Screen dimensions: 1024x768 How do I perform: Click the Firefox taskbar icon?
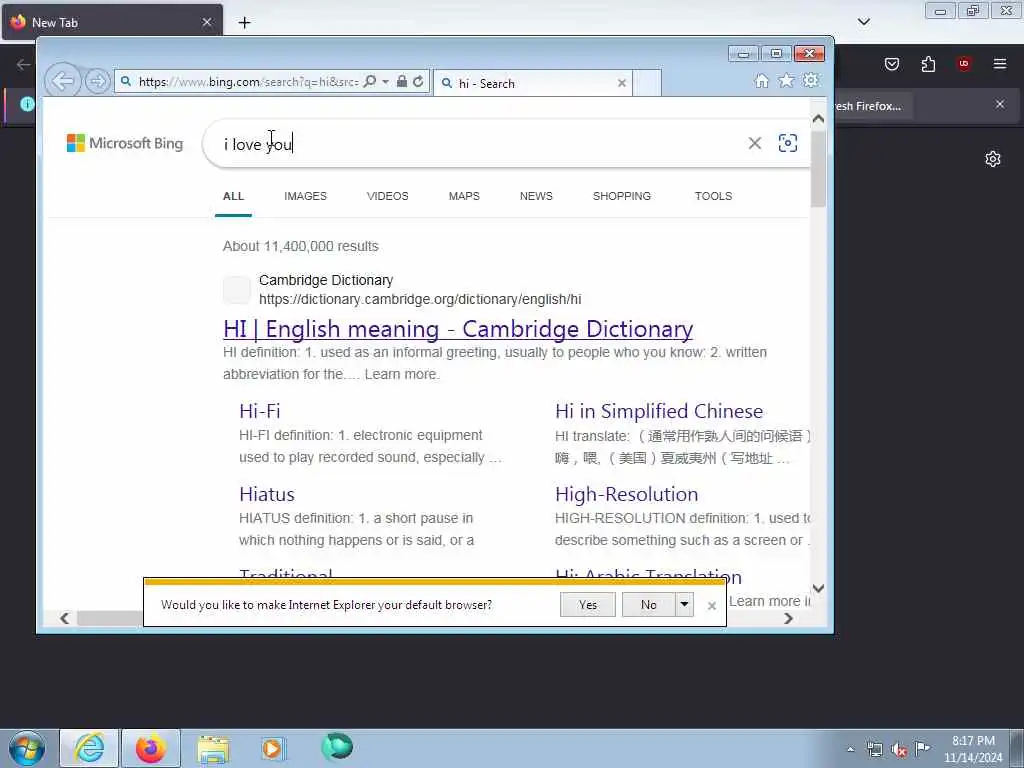151,748
